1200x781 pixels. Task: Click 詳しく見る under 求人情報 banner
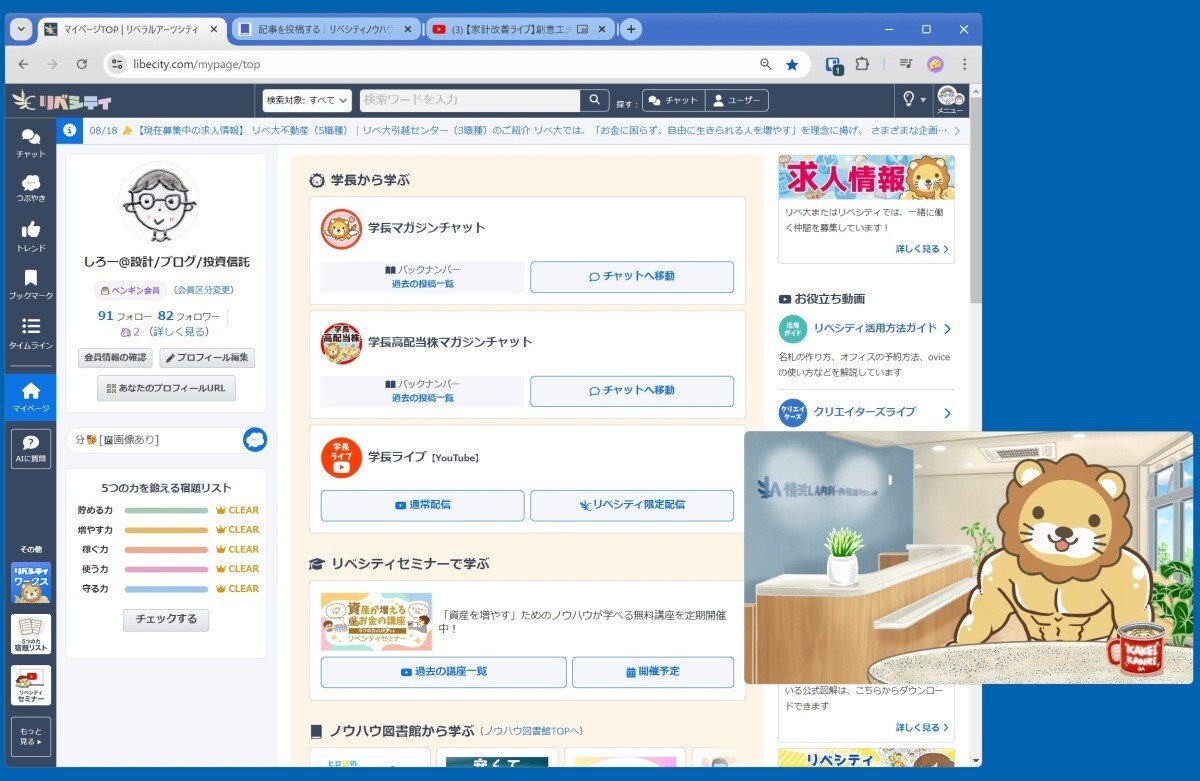point(922,249)
